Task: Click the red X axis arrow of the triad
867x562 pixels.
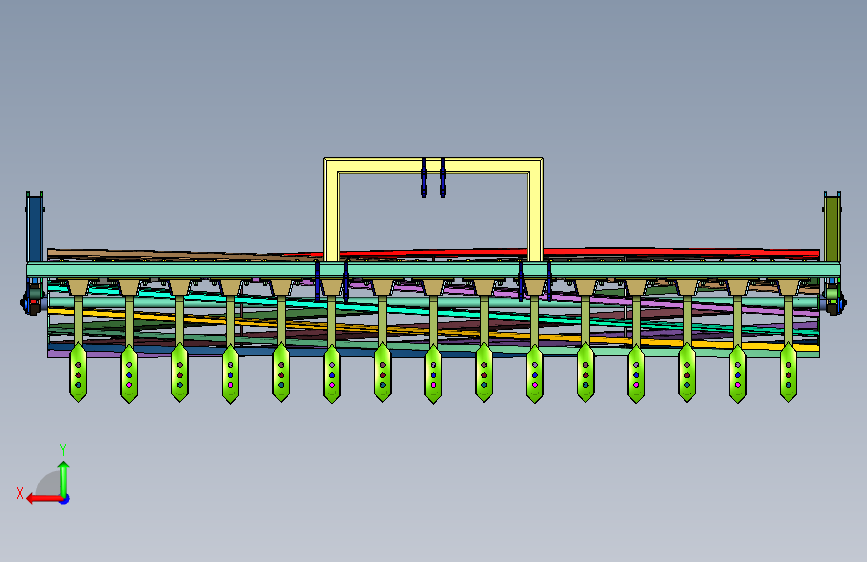Action: point(44,499)
